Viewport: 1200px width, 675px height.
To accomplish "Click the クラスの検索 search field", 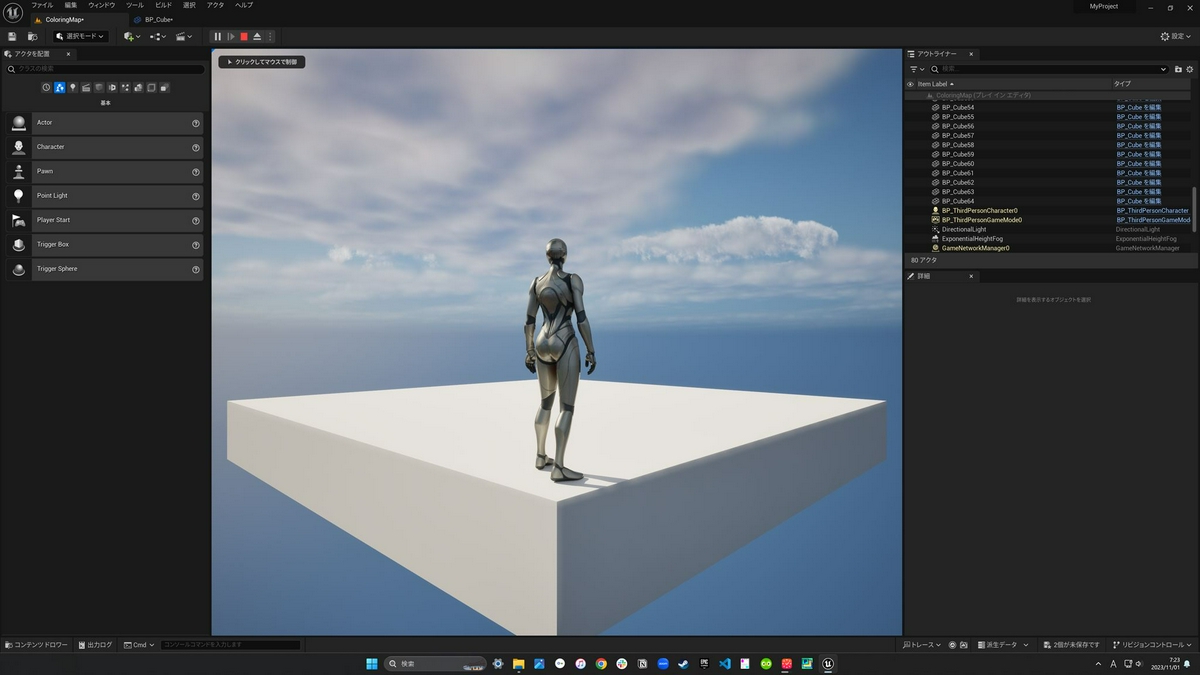I will point(104,69).
